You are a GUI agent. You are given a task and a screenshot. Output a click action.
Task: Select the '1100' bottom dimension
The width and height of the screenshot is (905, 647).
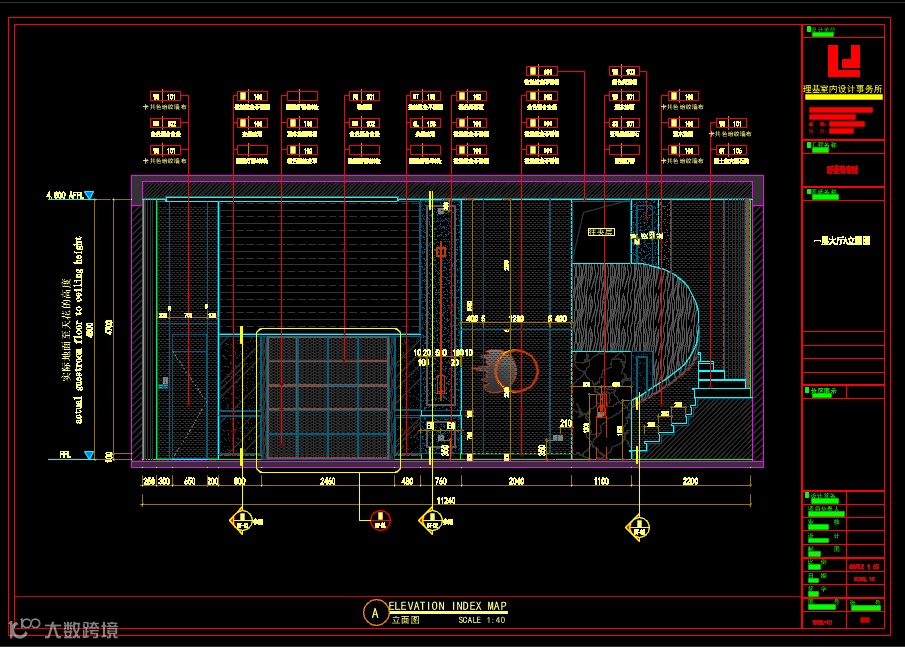601,481
